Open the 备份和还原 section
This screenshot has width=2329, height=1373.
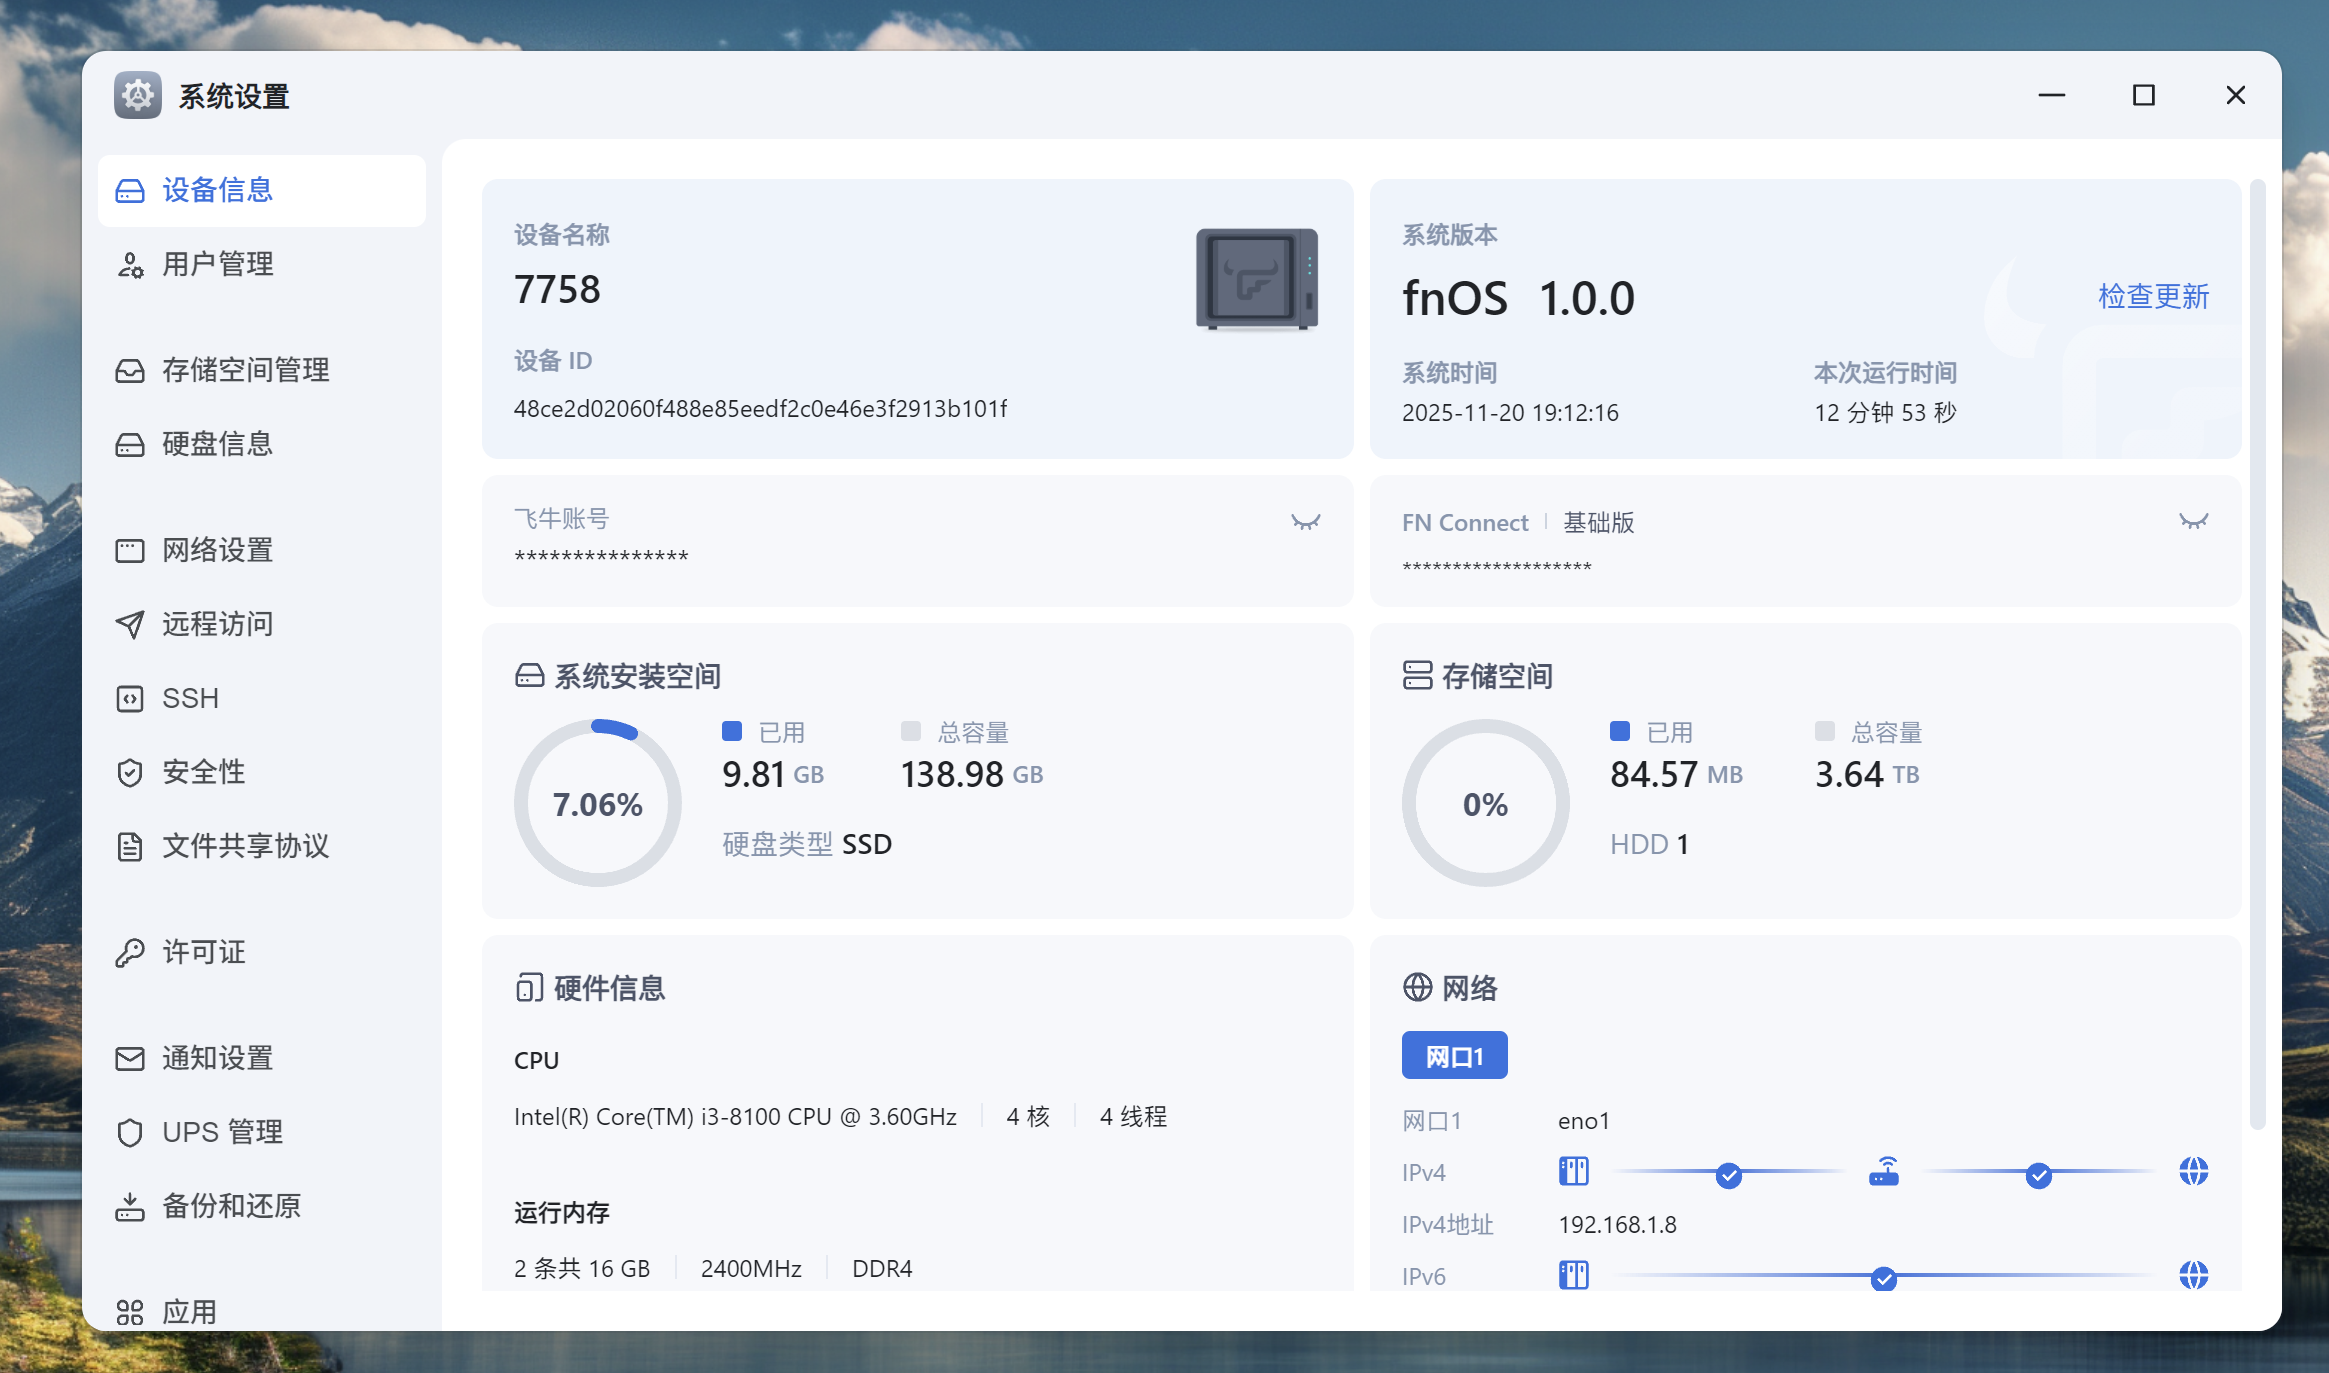232,1206
